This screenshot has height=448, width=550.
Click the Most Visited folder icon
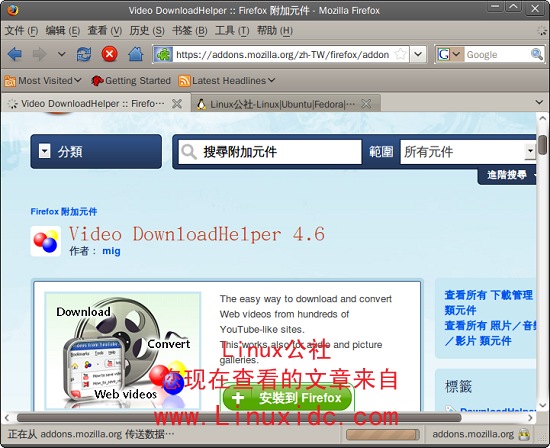pos(10,81)
